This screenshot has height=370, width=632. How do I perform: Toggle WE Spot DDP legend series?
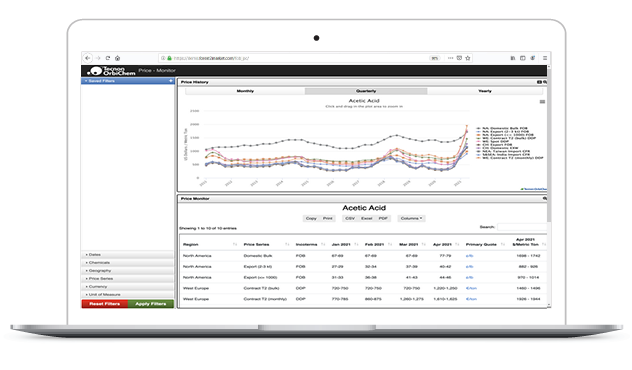tap(493, 141)
